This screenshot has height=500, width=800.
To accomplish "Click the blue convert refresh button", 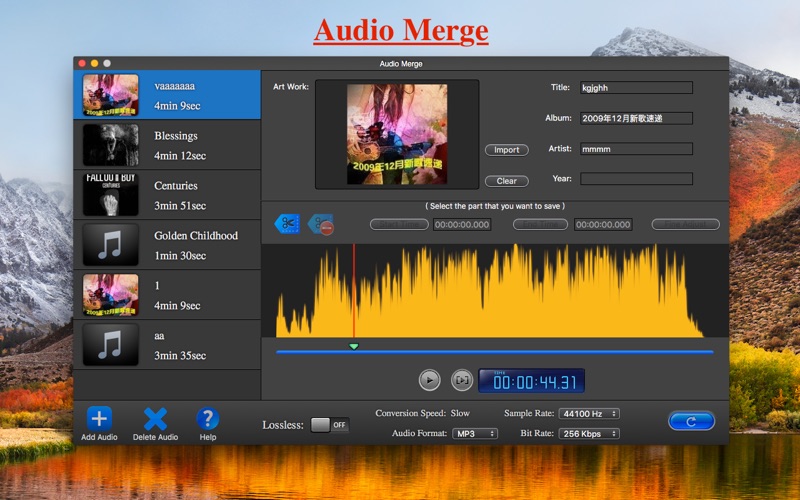I will tap(691, 421).
